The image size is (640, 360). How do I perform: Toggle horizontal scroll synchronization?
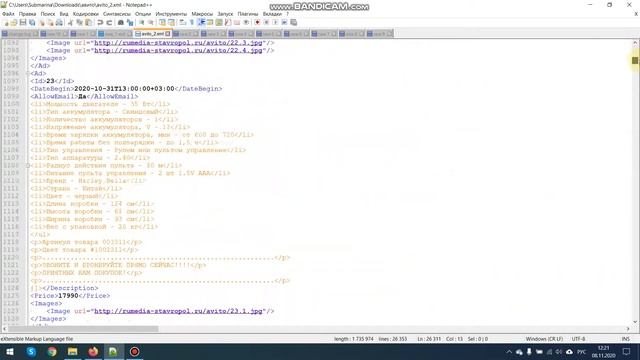pyautogui.click(x=171, y=22)
